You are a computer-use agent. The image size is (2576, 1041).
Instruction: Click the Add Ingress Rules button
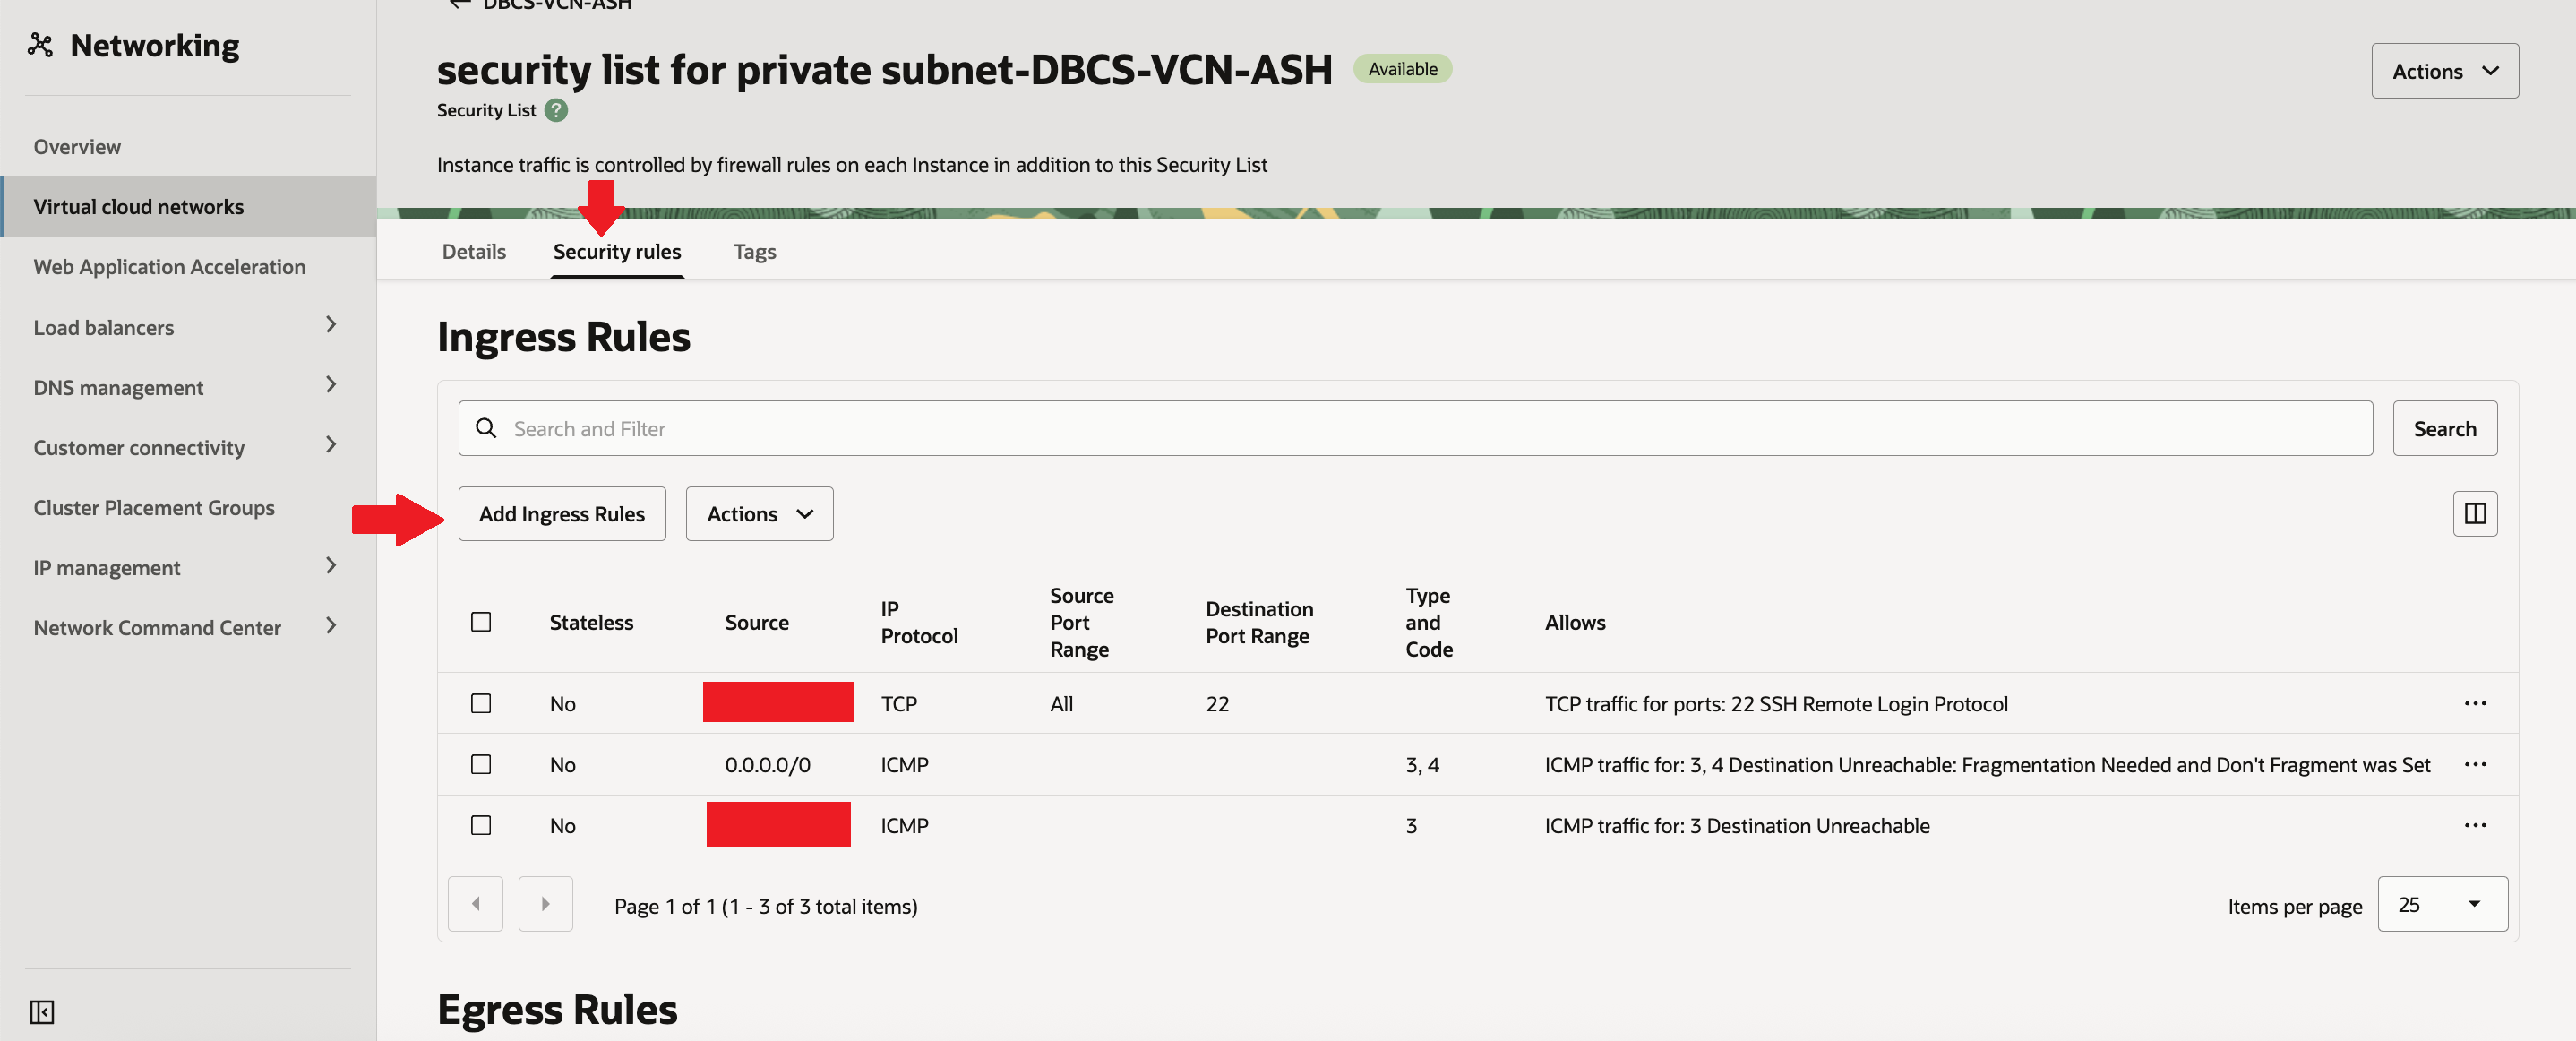point(561,513)
